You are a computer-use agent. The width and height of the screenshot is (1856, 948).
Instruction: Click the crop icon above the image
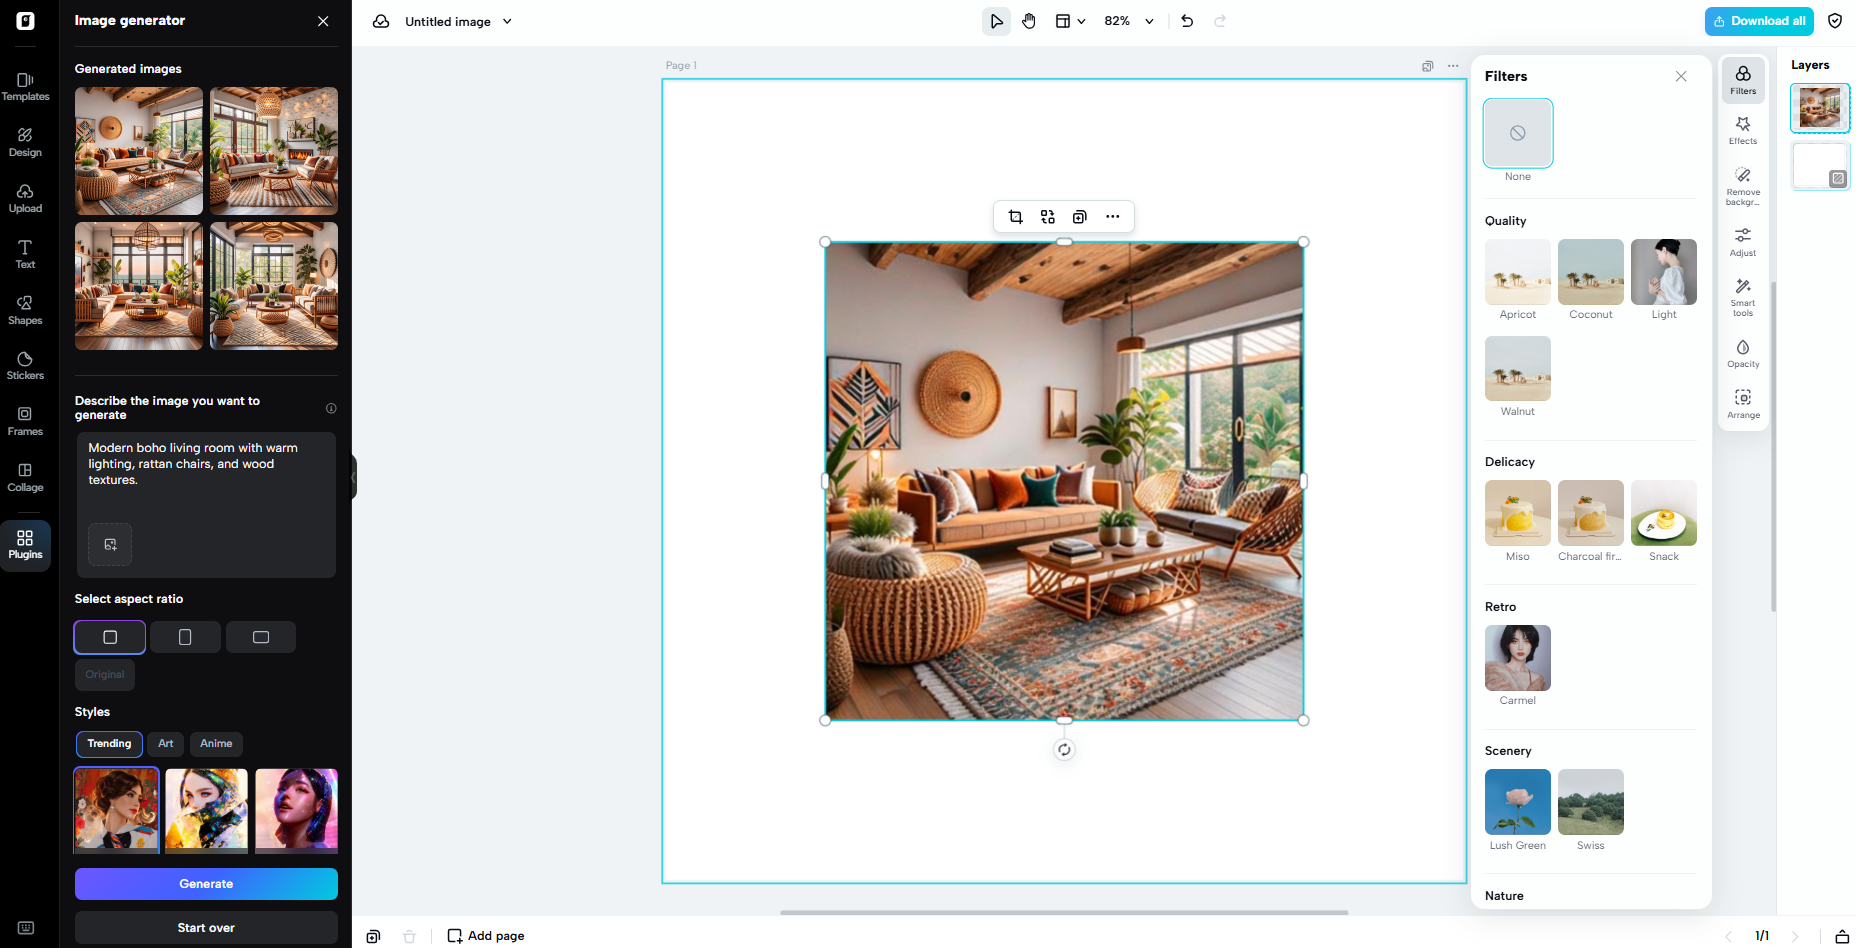[1016, 217]
